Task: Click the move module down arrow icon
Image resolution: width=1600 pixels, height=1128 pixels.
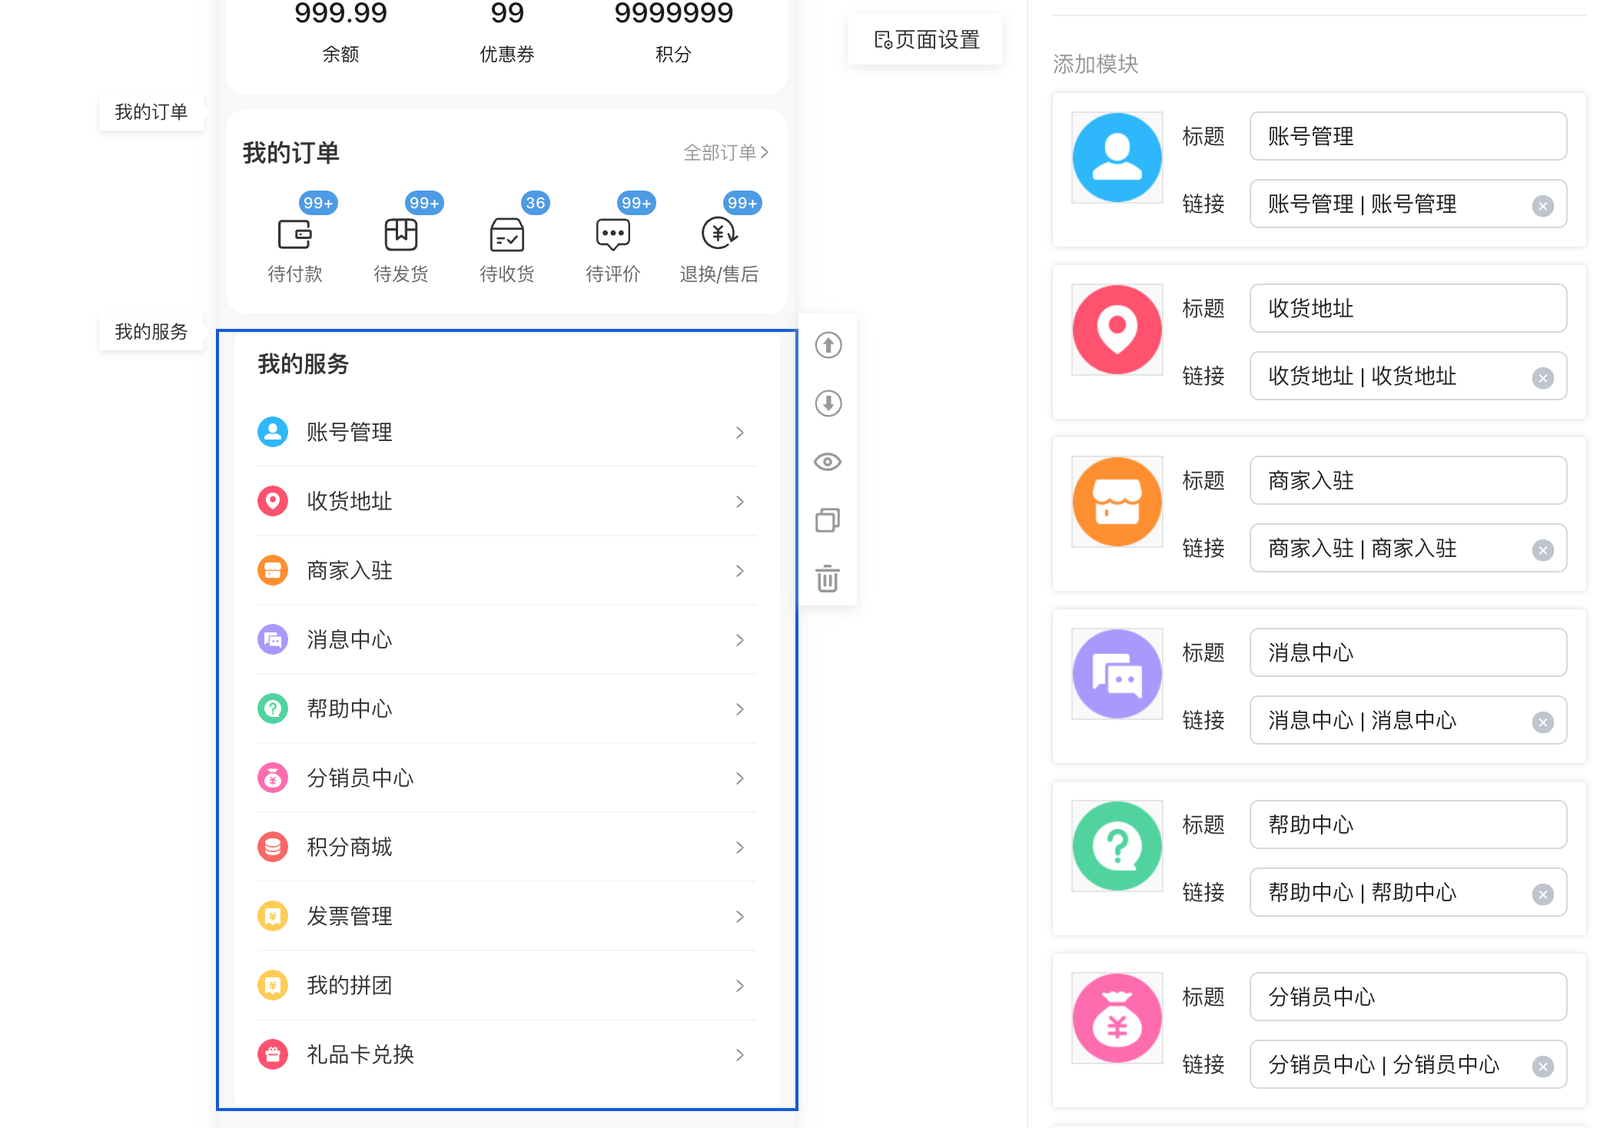Action: 828,404
